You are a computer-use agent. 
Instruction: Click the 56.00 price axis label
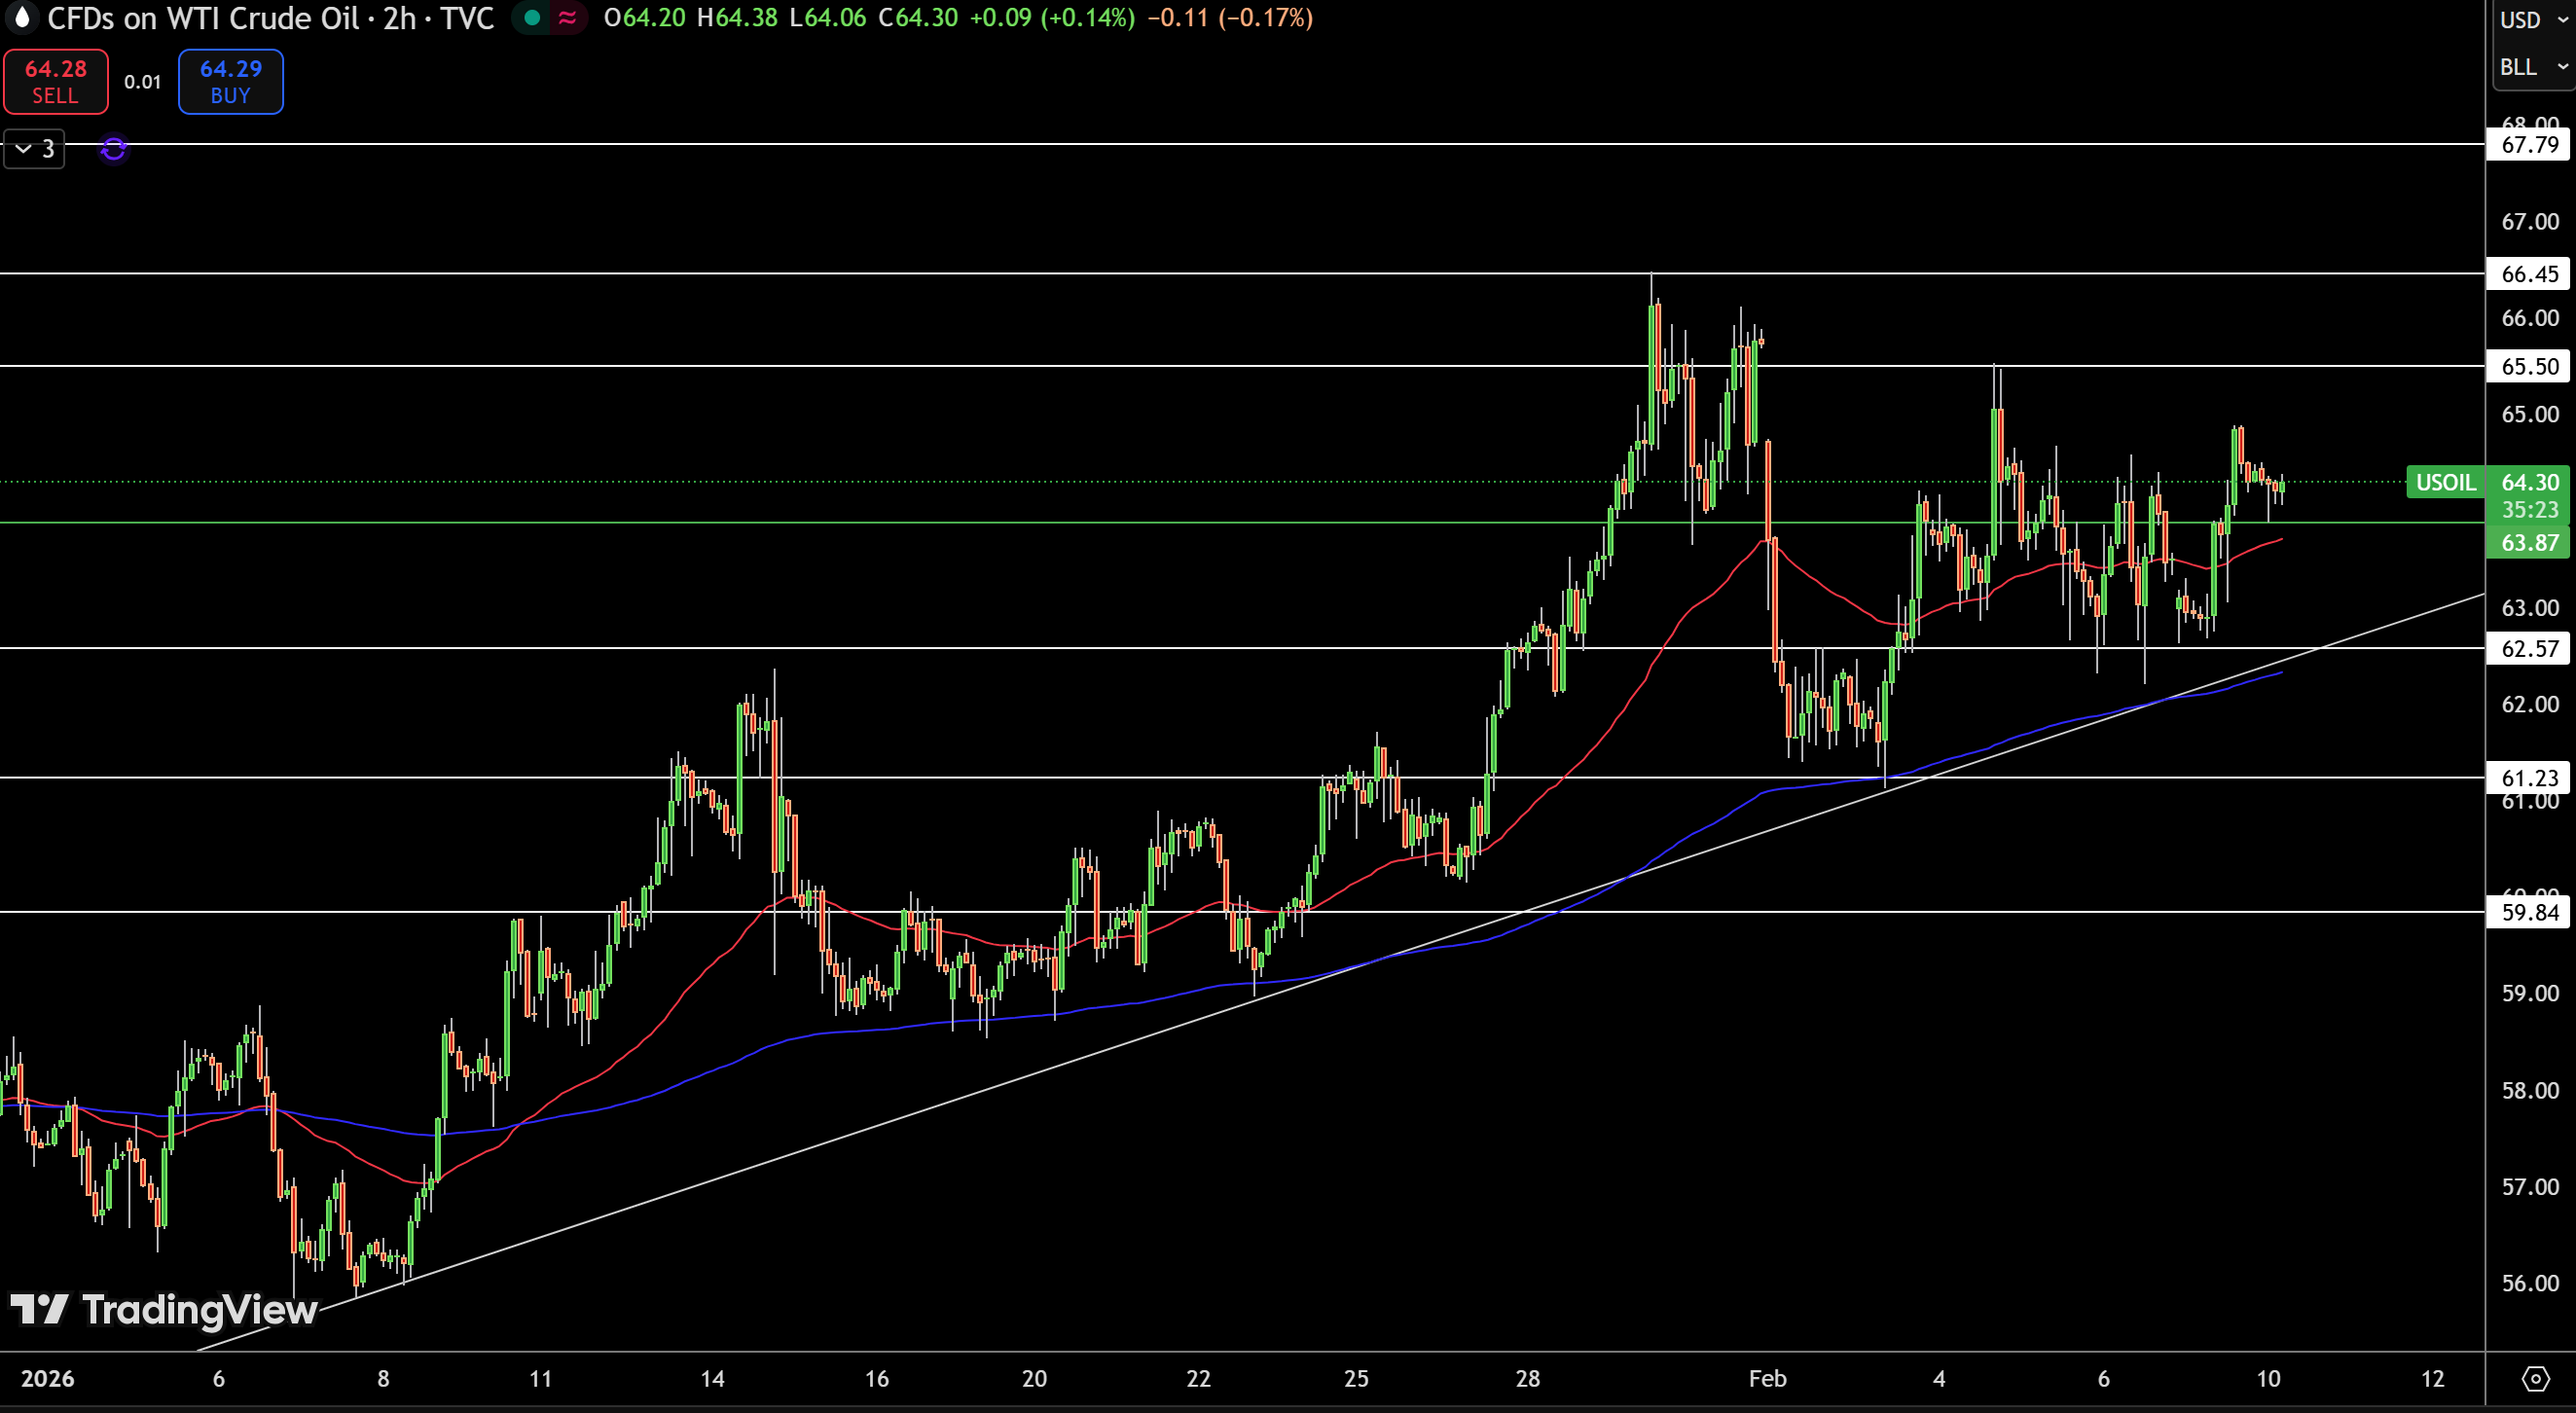point(2530,1284)
